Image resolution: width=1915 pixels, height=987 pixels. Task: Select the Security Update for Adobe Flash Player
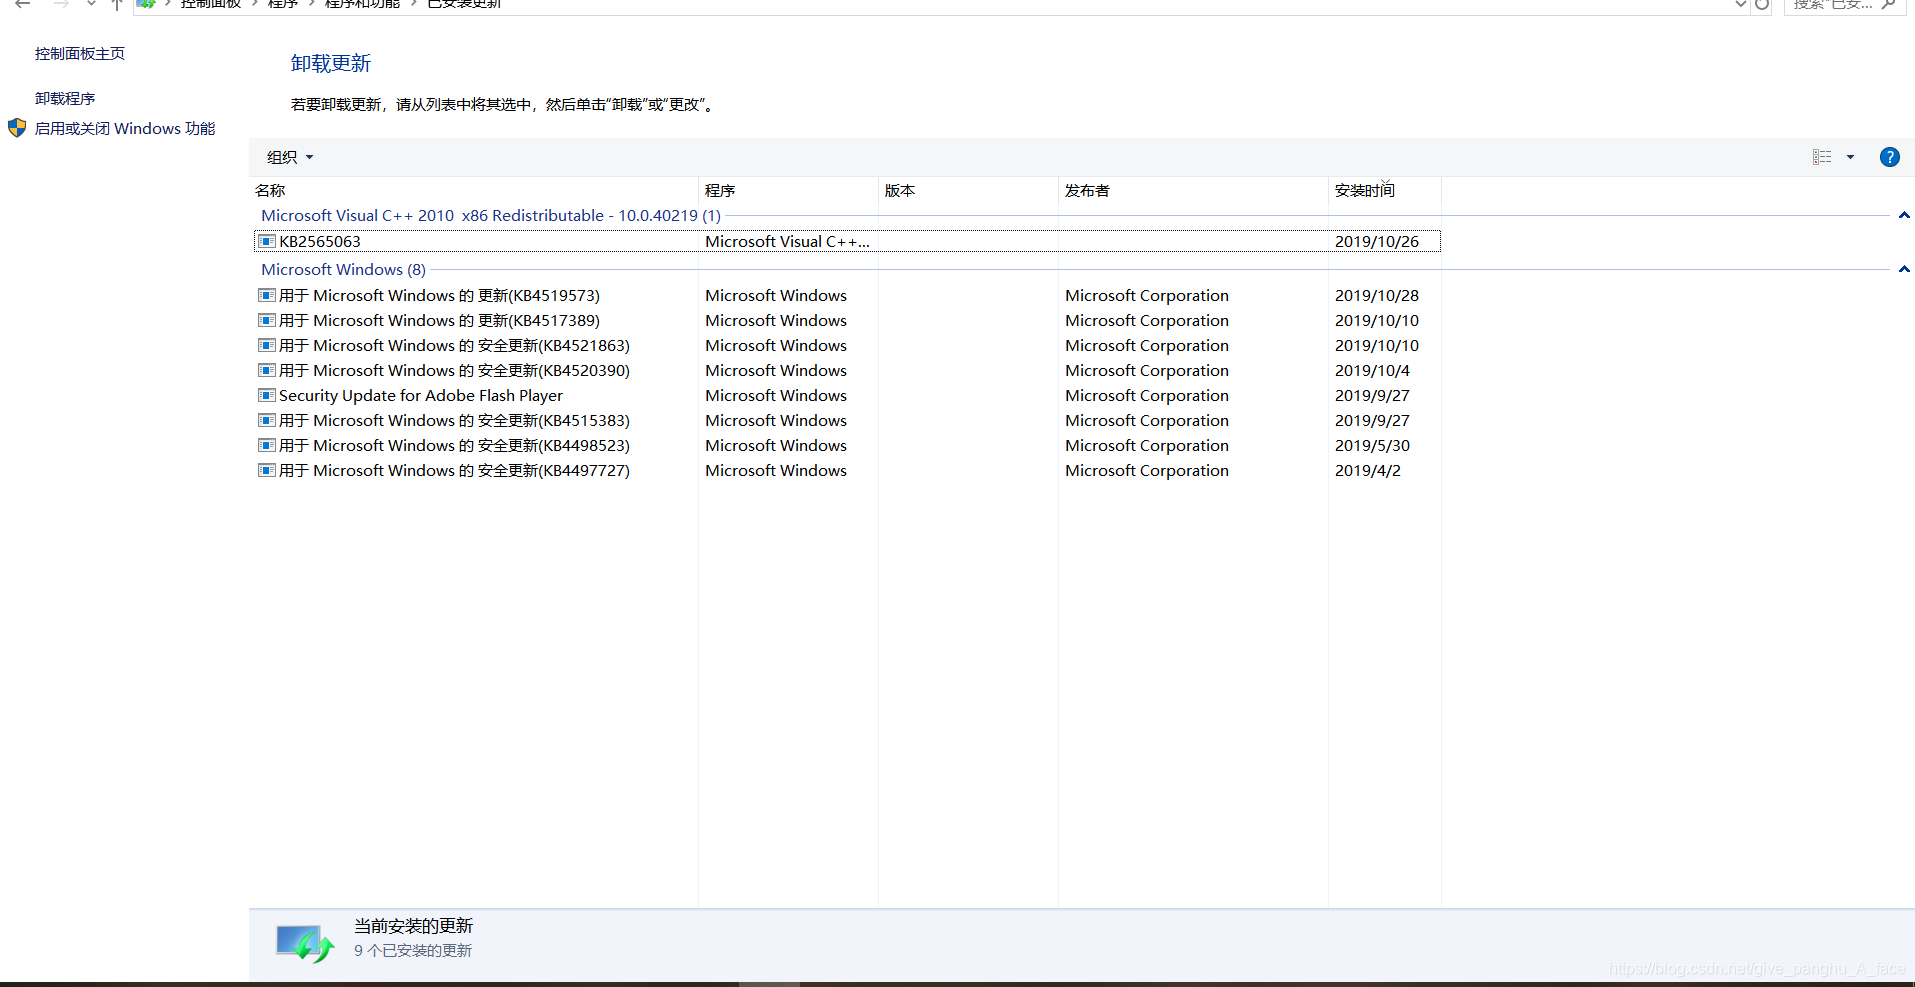[419, 395]
